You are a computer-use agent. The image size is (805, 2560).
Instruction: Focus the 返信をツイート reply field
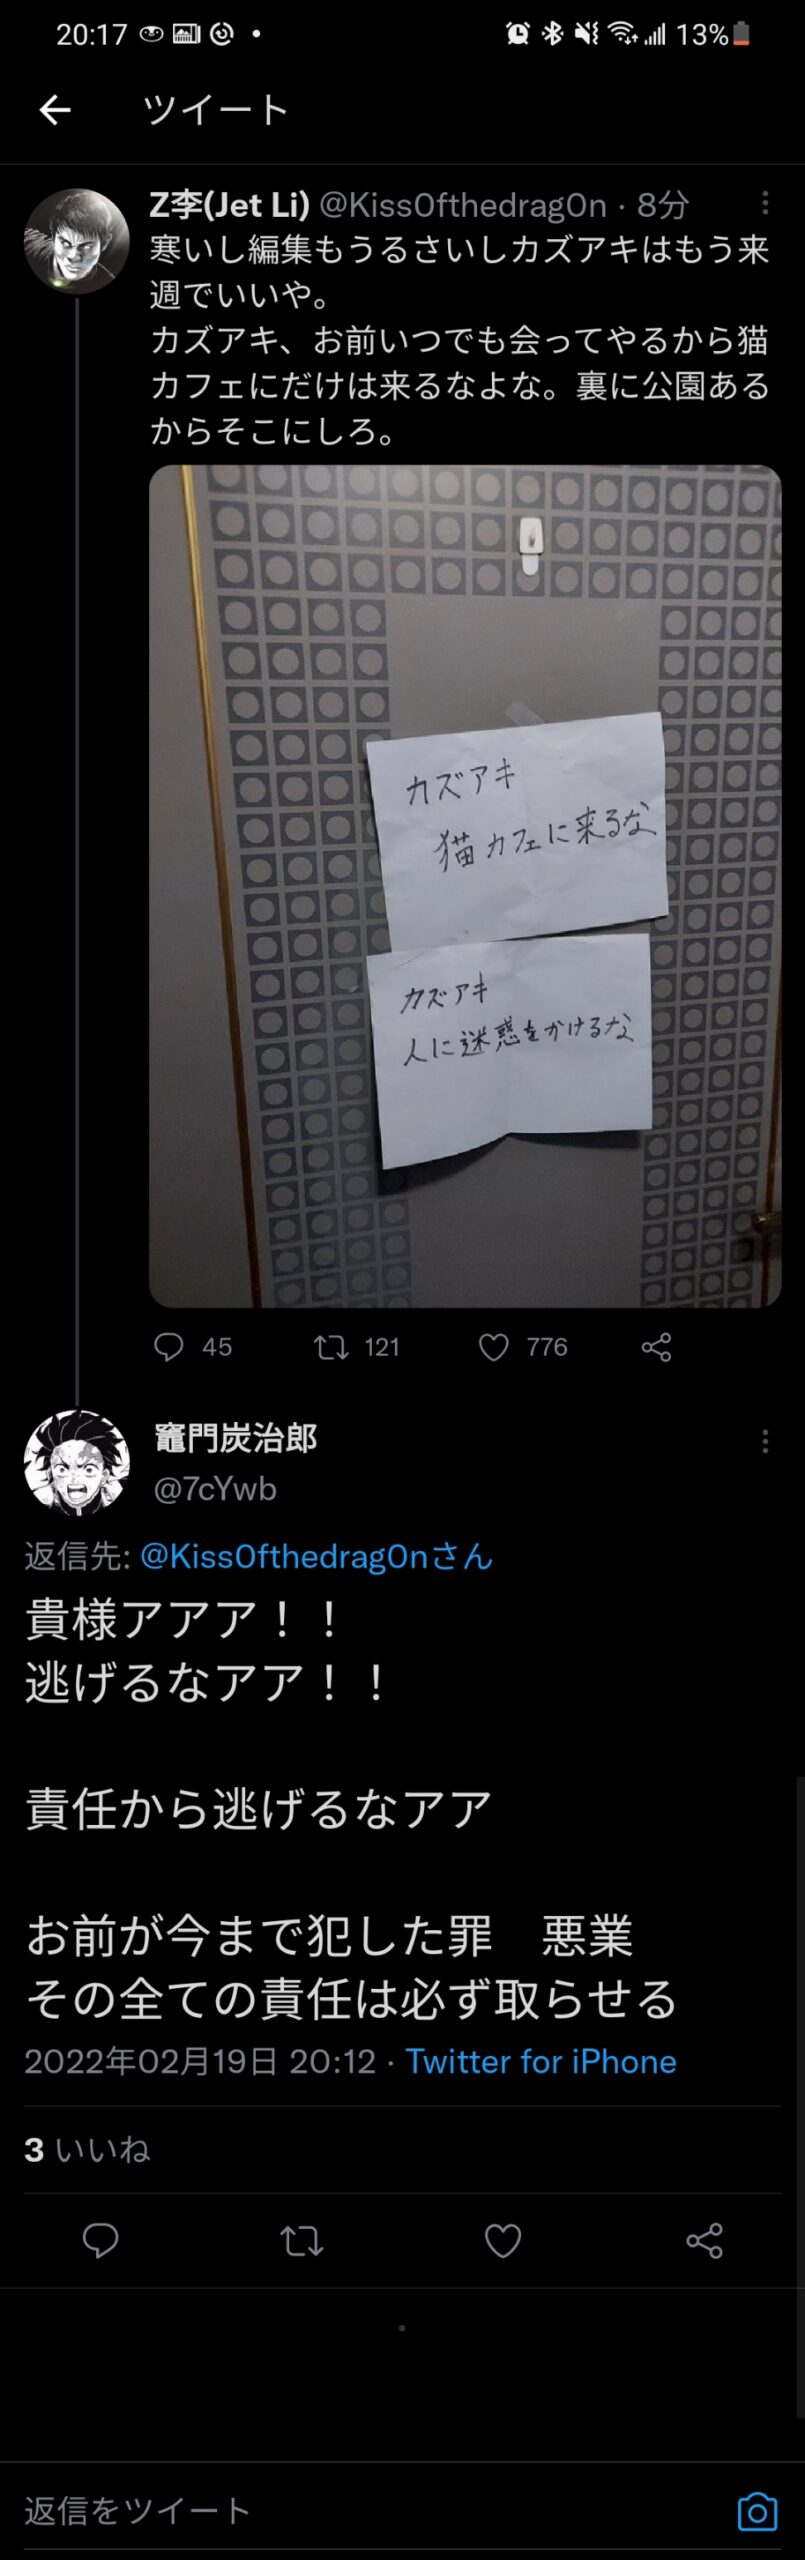[370, 2510]
